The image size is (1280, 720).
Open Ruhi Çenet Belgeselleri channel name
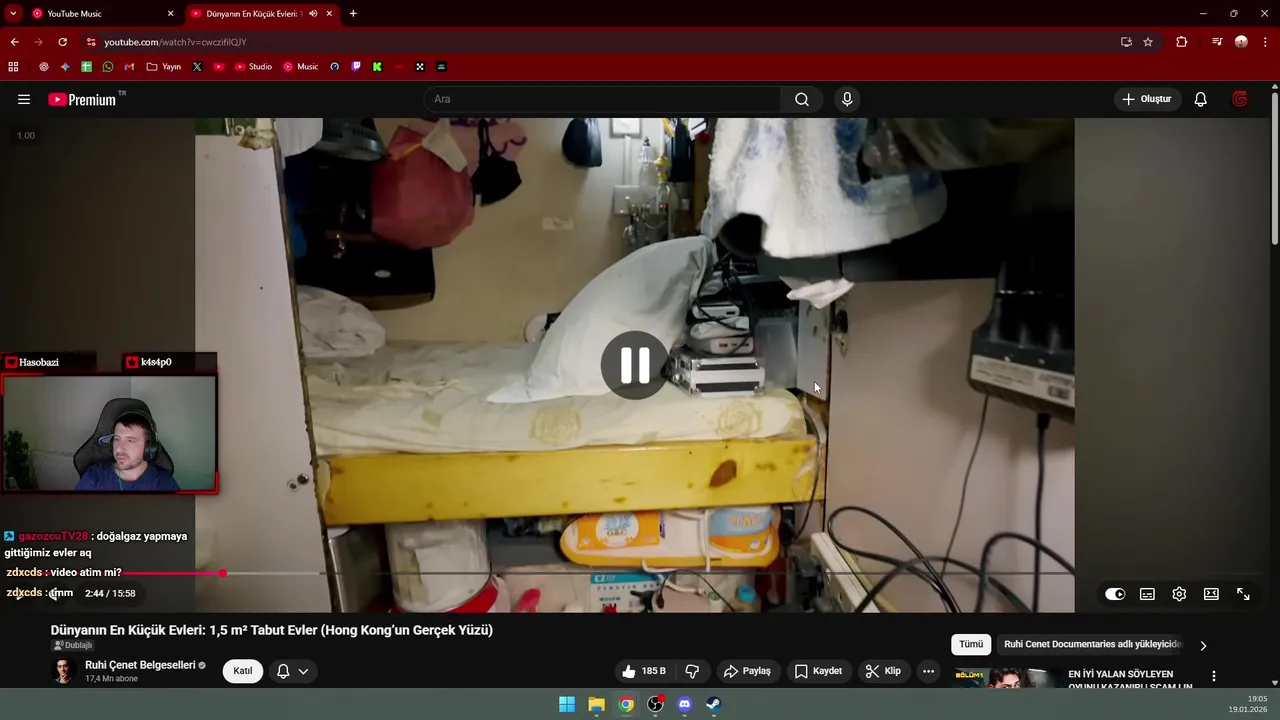click(140, 665)
